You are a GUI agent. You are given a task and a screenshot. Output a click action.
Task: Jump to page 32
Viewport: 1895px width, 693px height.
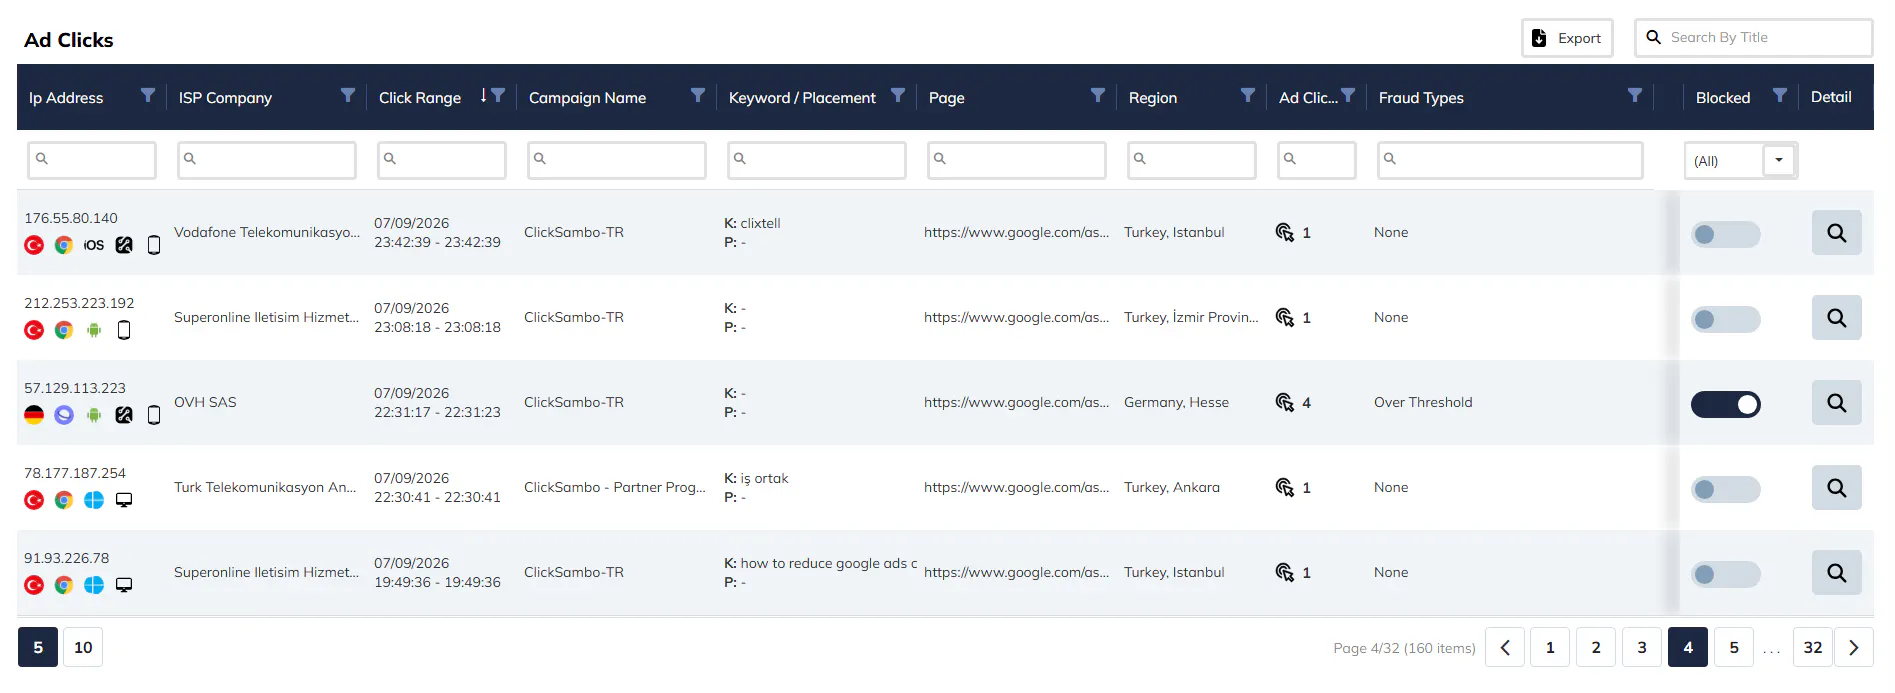pyautogui.click(x=1813, y=648)
